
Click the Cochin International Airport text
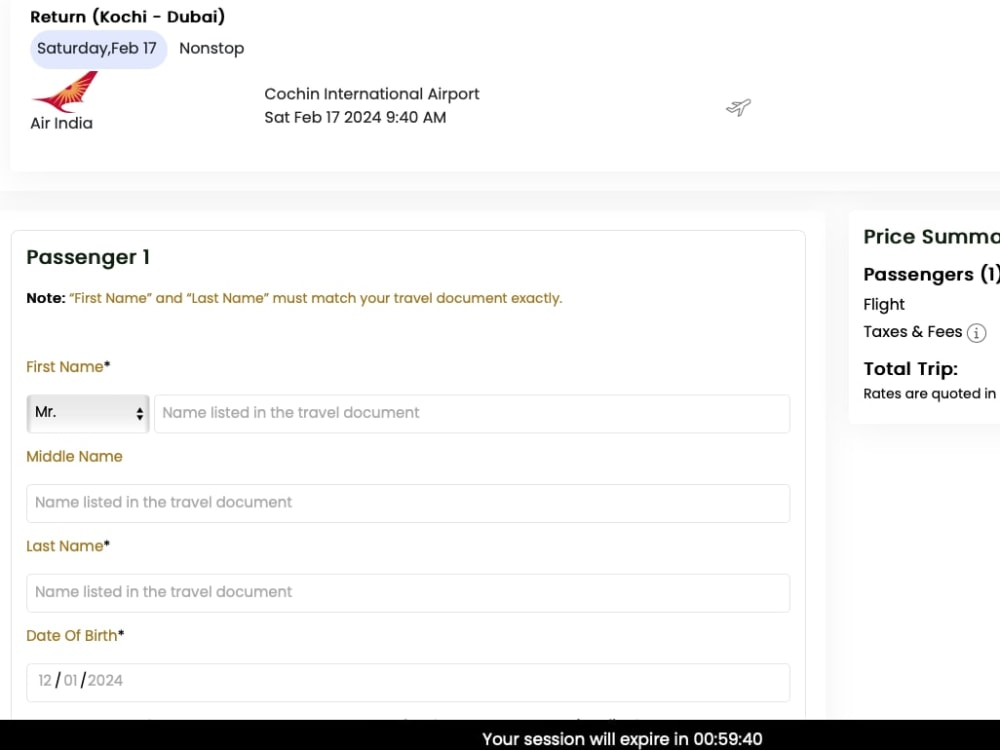pos(371,93)
